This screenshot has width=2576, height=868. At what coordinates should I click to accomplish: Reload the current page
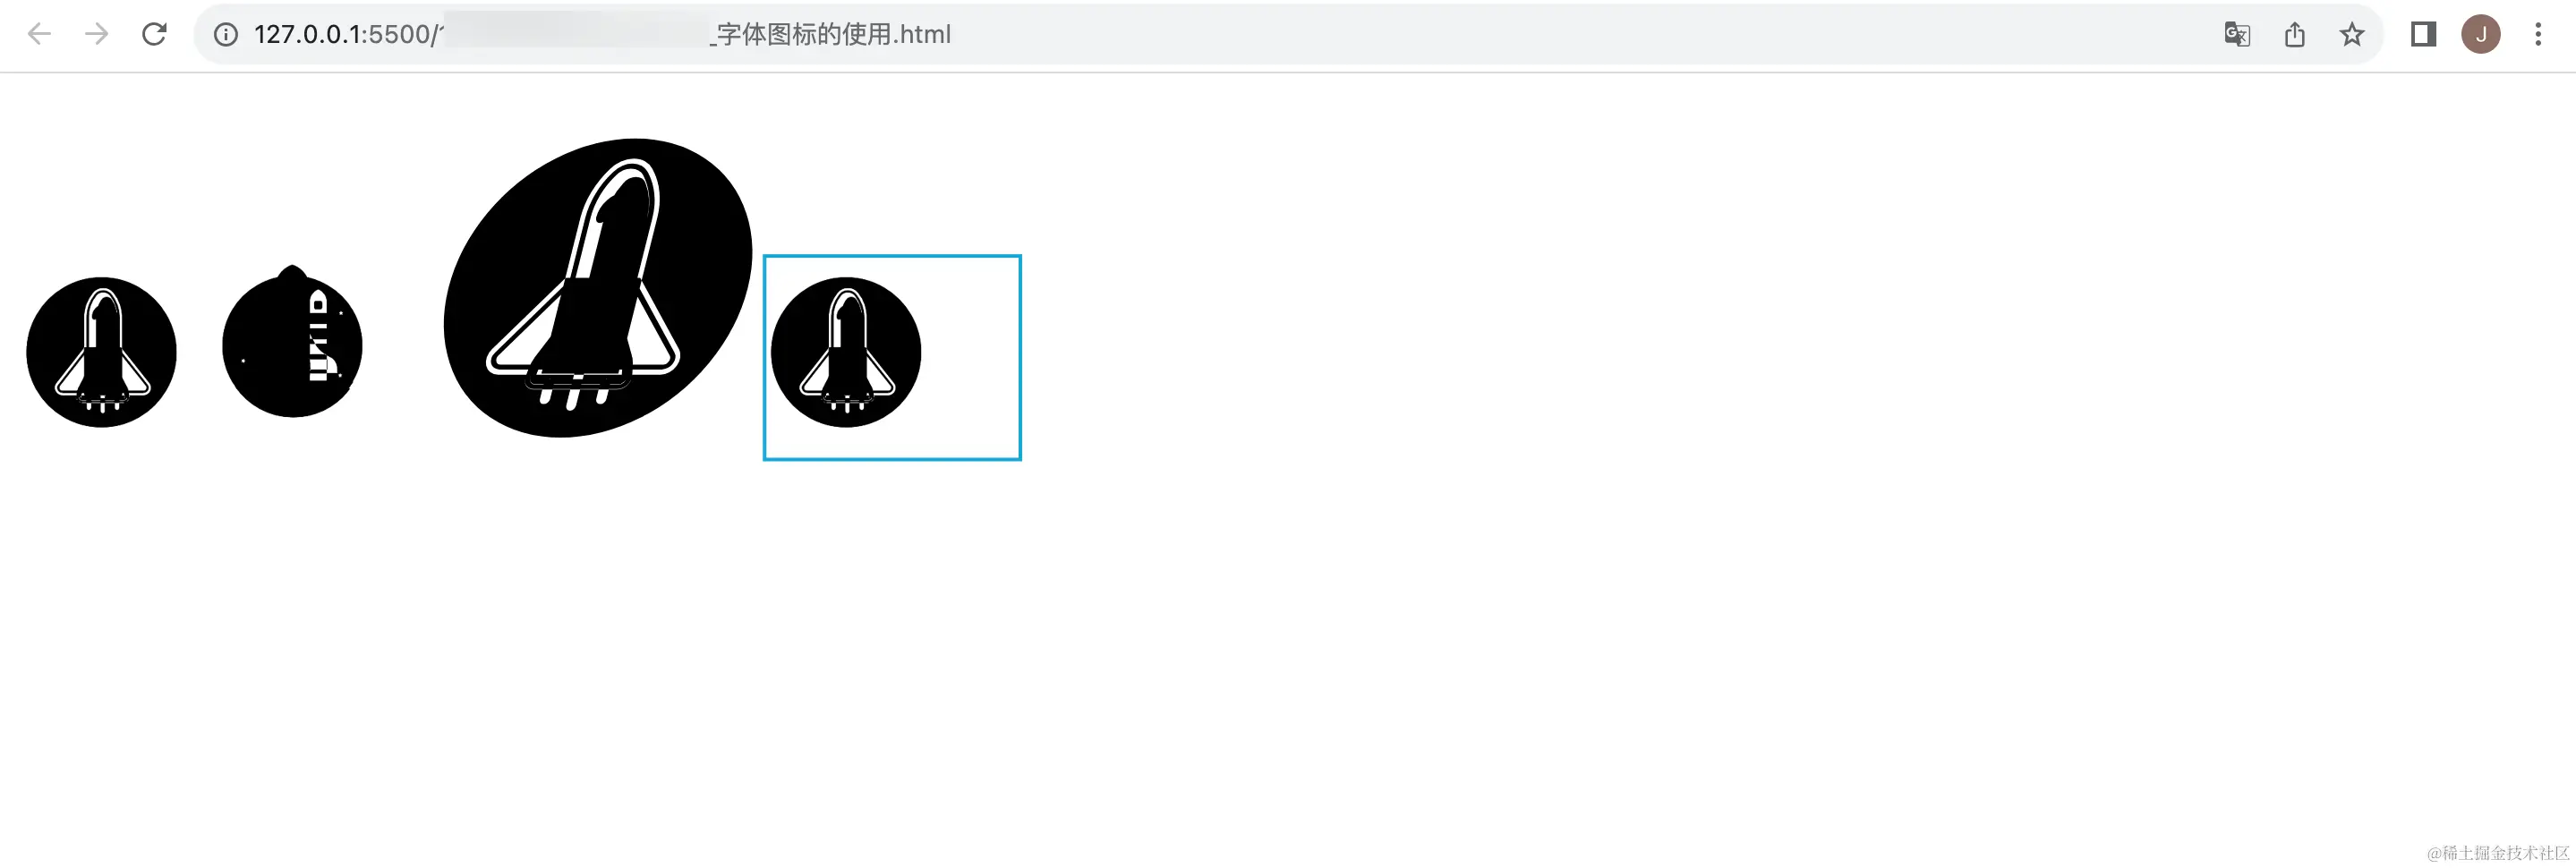tap(154, 34)
